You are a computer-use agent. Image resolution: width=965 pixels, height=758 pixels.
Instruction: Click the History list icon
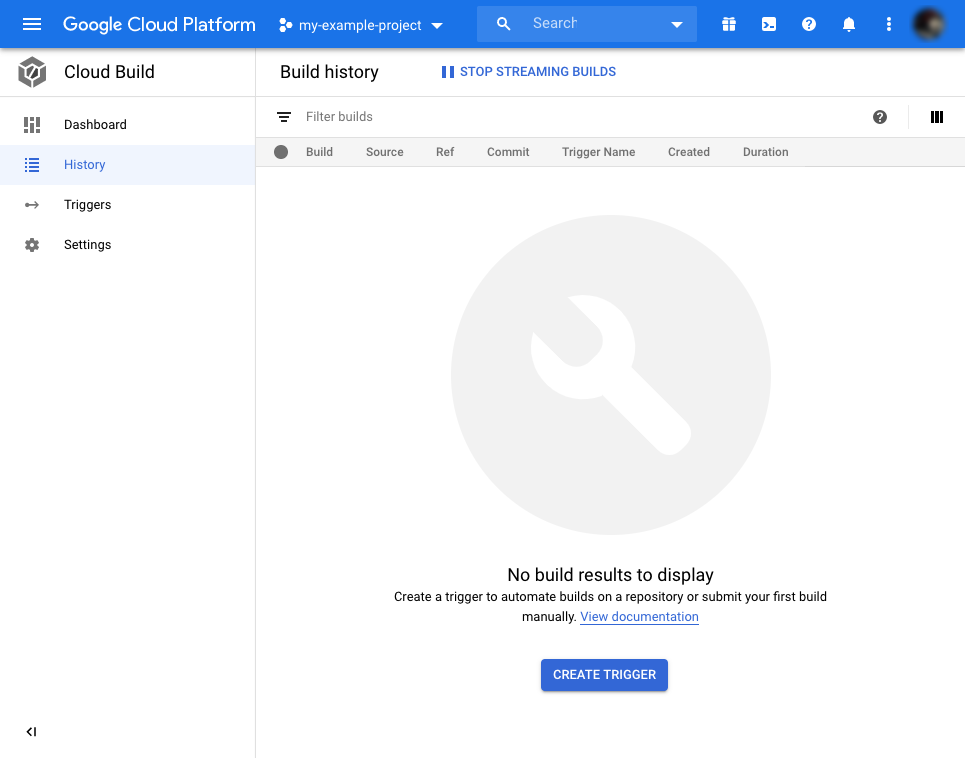tap(32, 165)
